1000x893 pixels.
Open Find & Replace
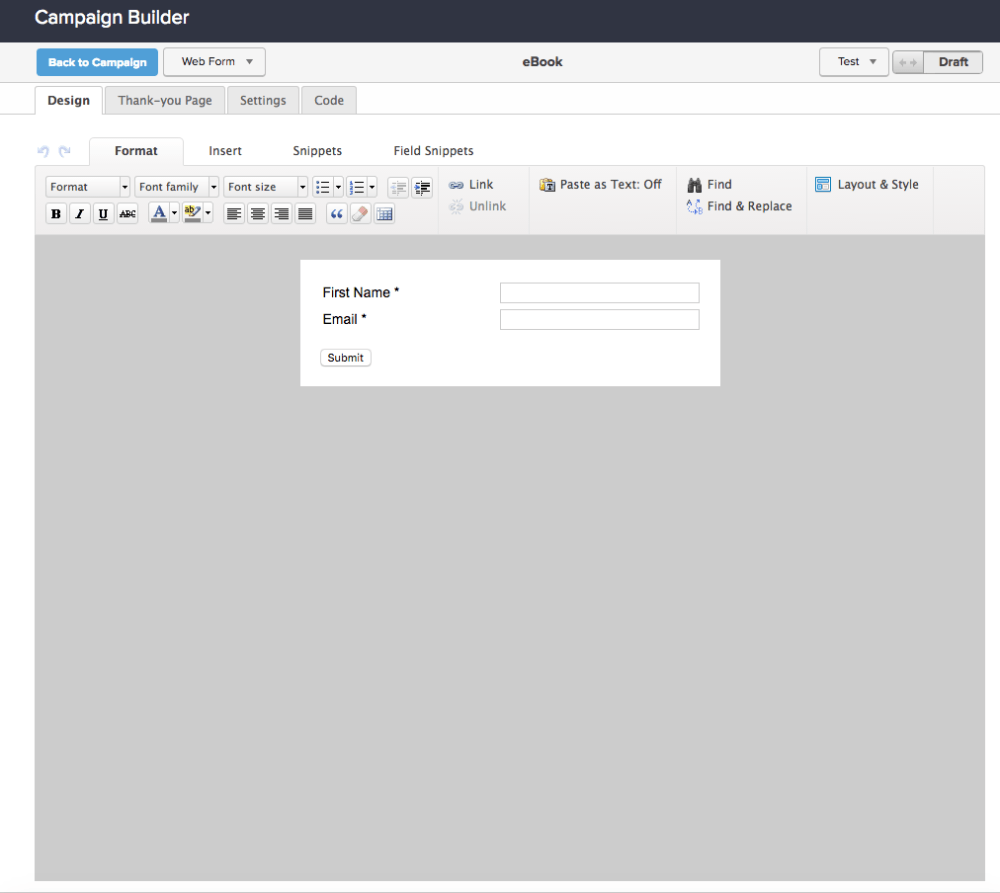[x=739, y=206]
